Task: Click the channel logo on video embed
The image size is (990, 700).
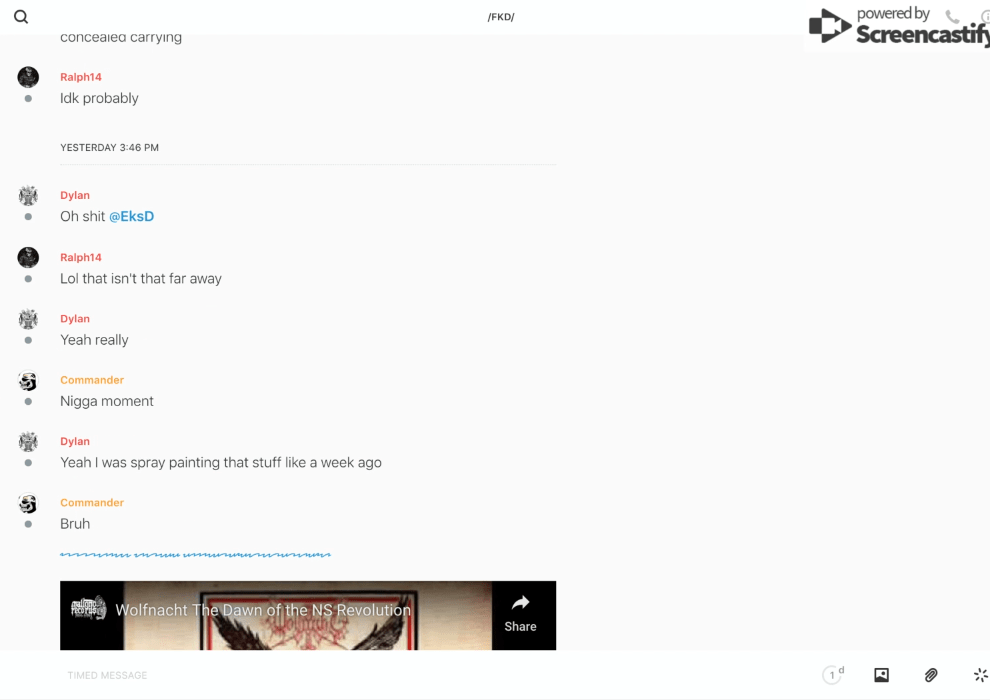Action: (89, 609)
